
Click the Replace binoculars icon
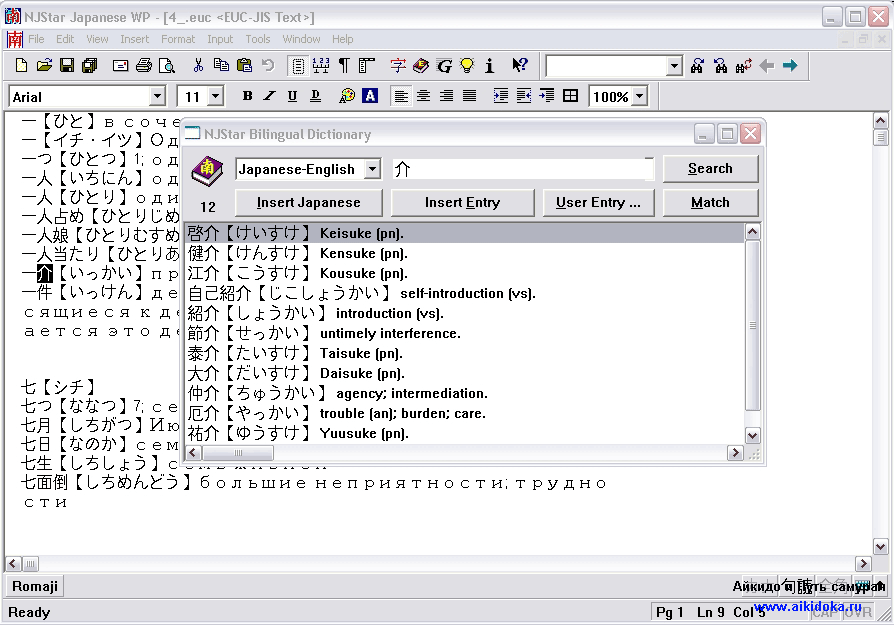click(x=743, y=66)
